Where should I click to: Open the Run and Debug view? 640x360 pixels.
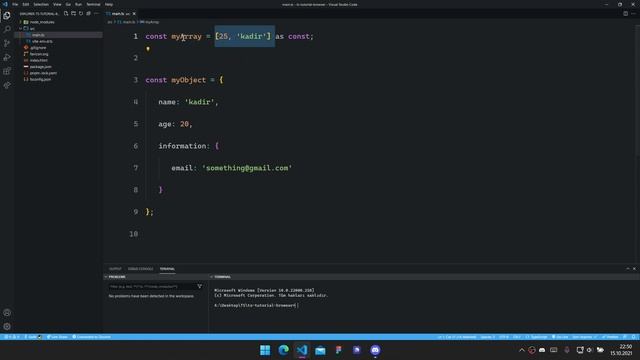tap(7, 57)
